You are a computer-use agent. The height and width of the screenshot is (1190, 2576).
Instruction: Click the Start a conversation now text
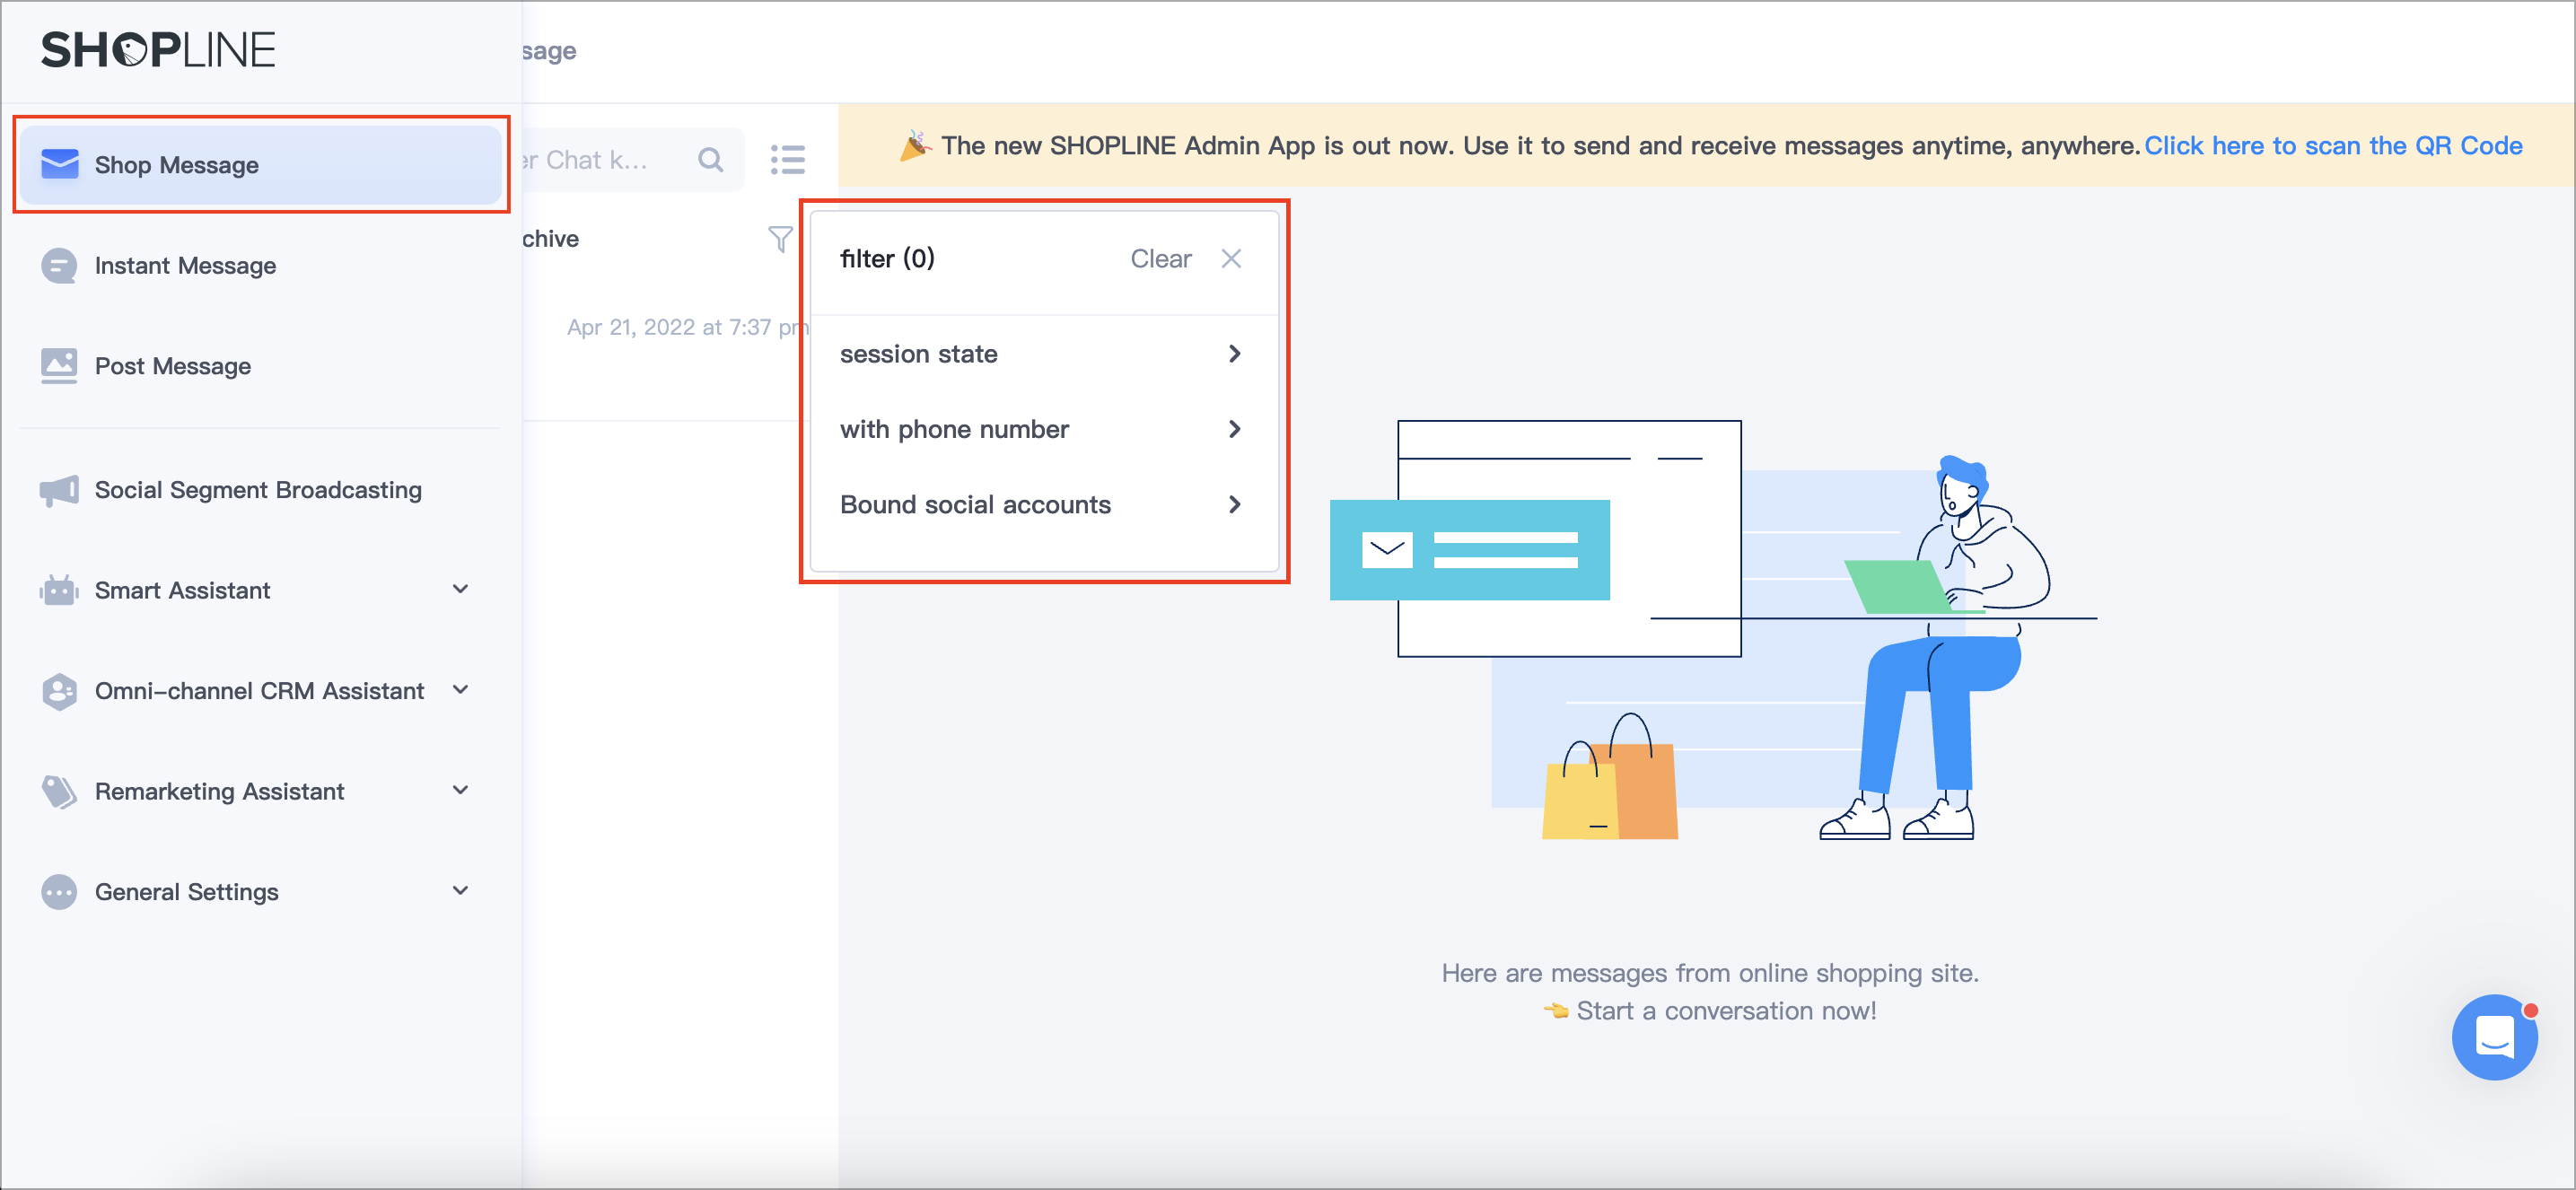(x=1725, y=1011)
